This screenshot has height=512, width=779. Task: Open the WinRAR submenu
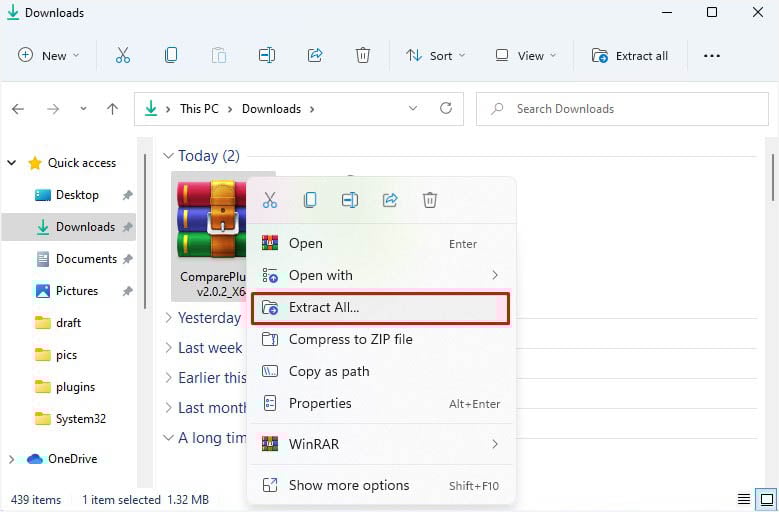381,444
